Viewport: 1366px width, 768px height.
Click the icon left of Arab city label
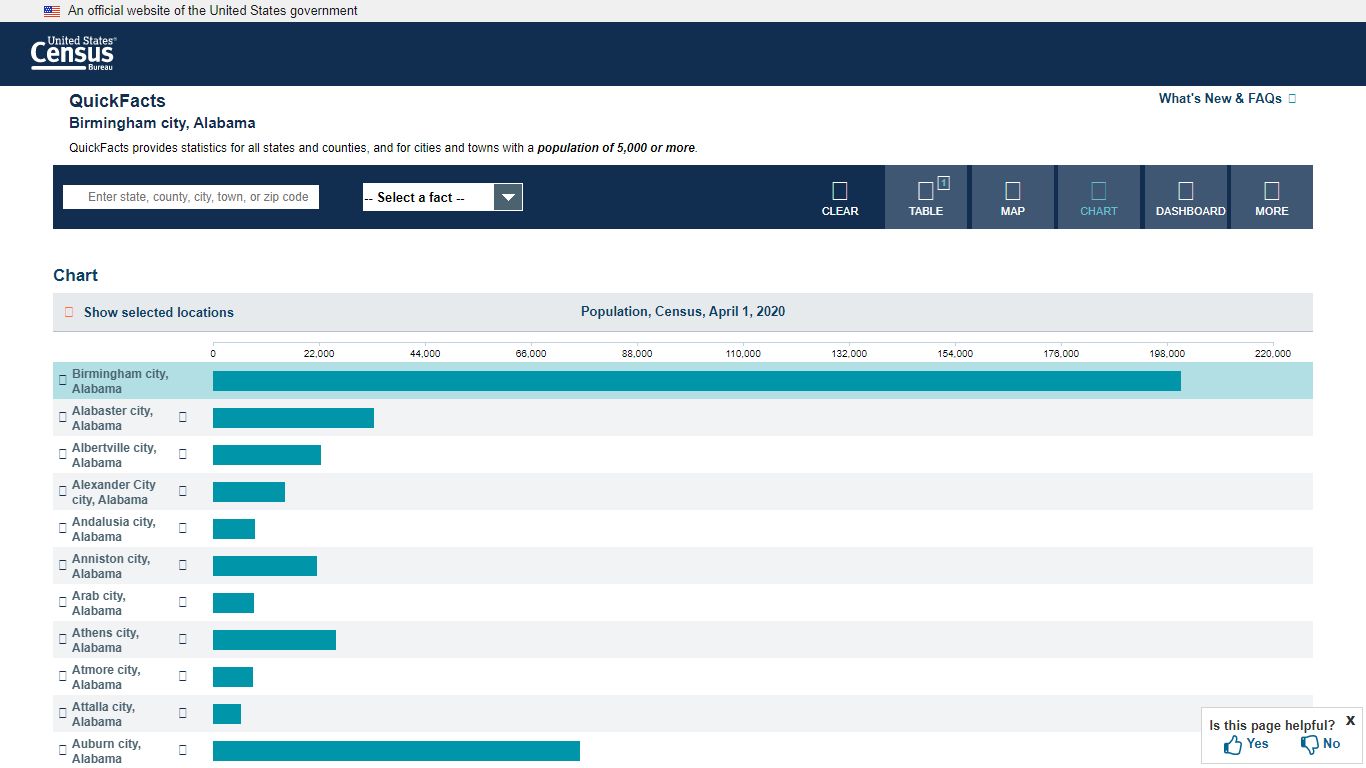pos(63,602)
